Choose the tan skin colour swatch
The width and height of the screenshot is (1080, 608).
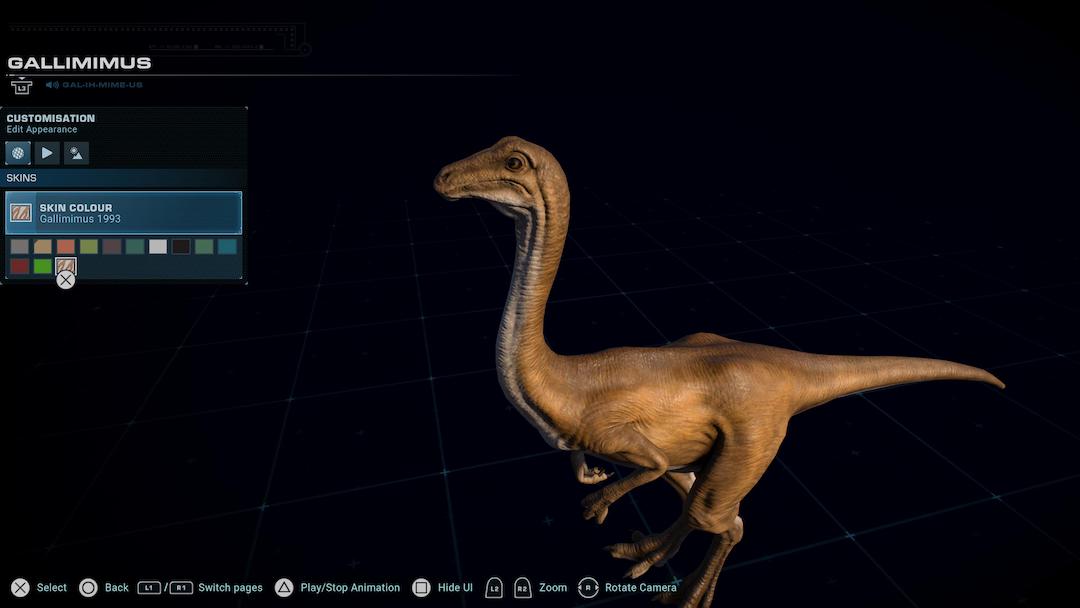(x=43, y=247)
